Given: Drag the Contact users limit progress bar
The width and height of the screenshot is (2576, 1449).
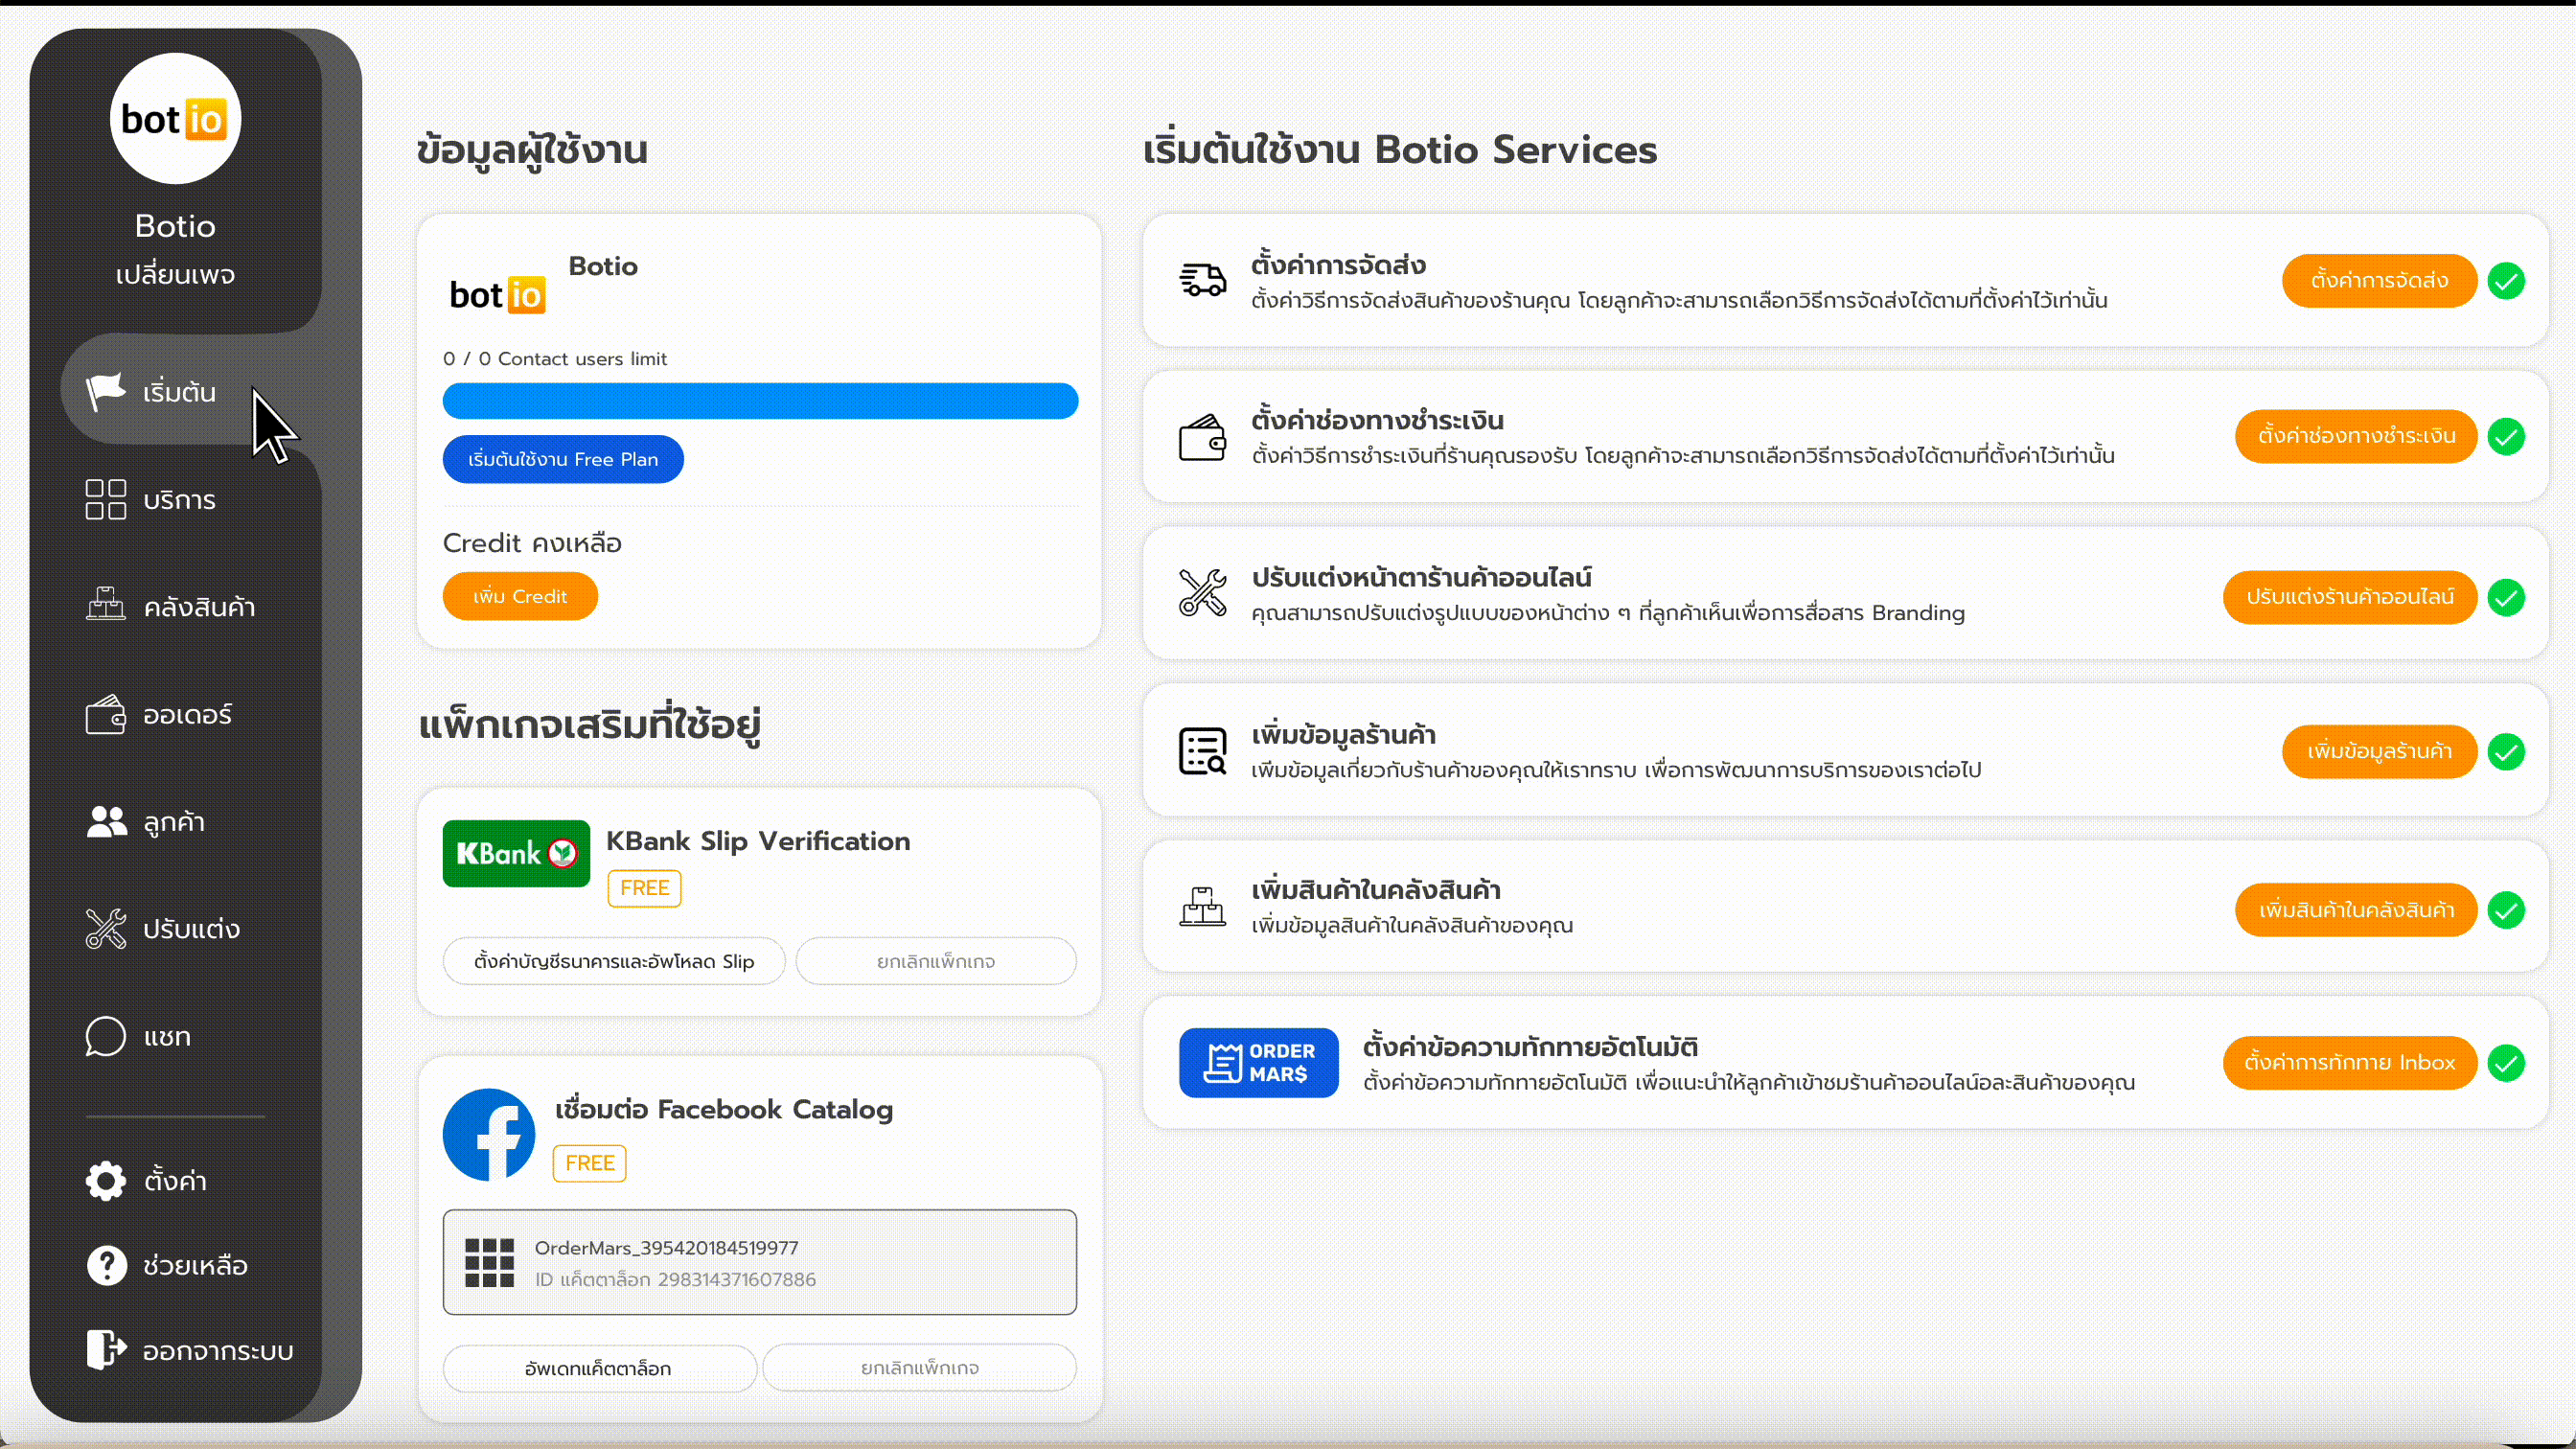Looking at the screenshot, I should [x=759, y=400].
